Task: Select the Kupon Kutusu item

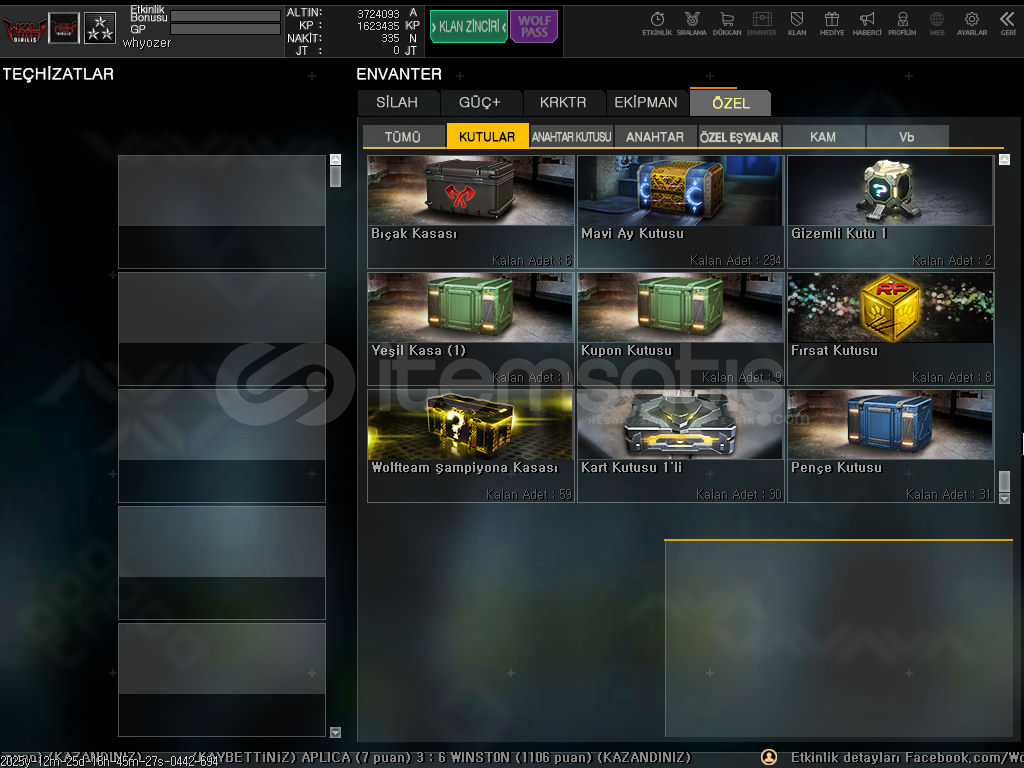Action: pos(680,328)
